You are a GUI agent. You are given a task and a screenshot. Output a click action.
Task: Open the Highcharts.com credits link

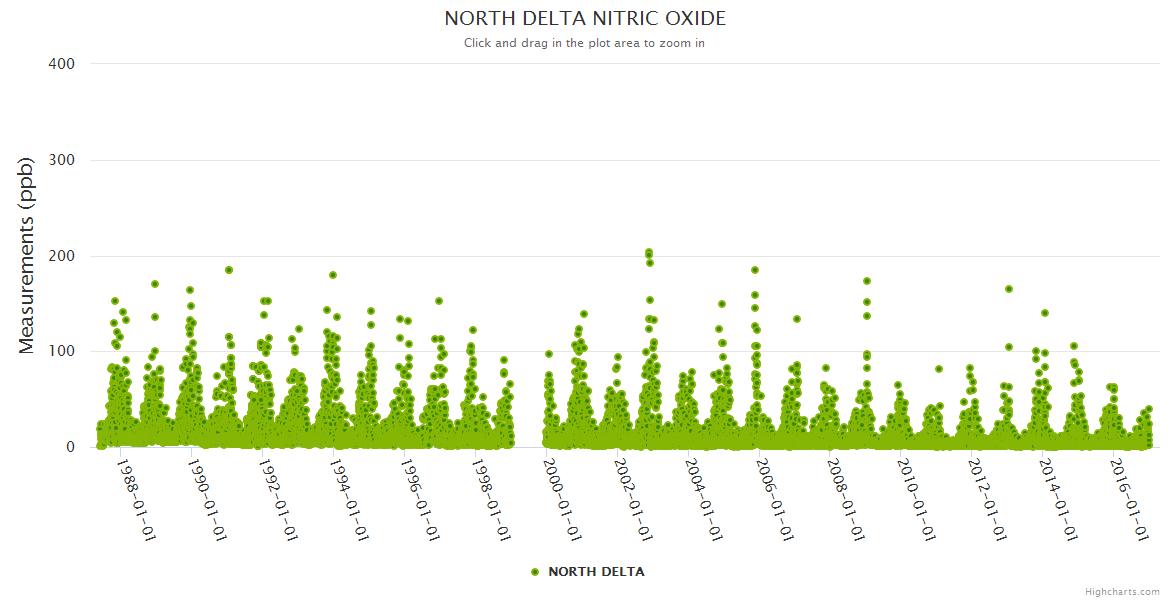(x=1122, y=592)
